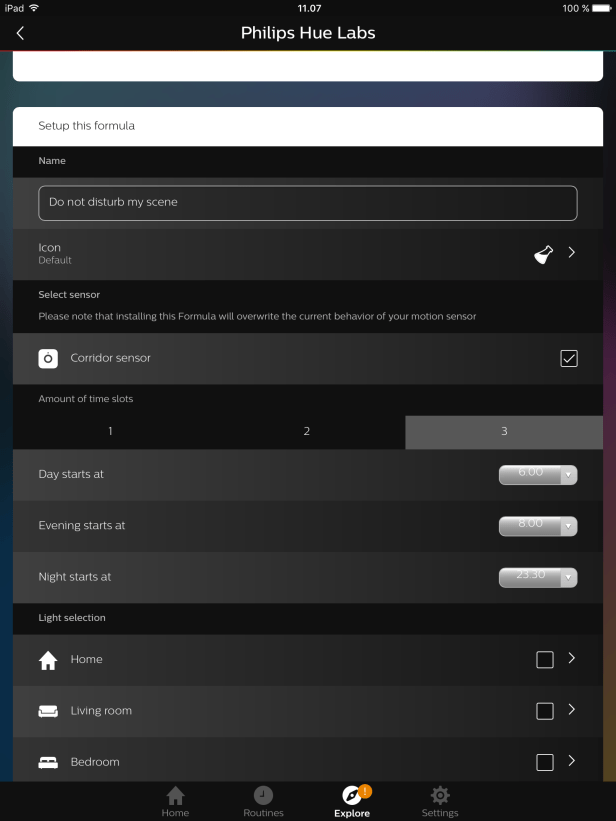Open Settings gear in bottom bar
Viewport: 616px width, 821px height.
pyautogui.click(x=439, y=800)
